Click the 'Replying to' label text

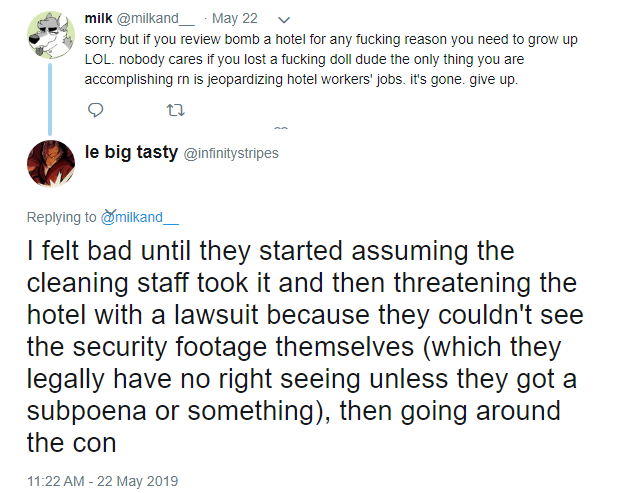point(62,217)
